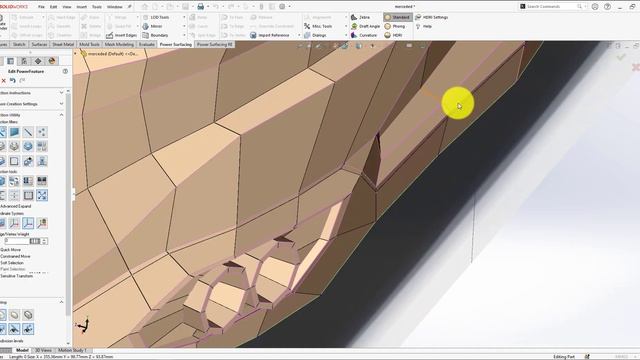640x360 pixels.
Task: Switch to the 3D Views tab
Action: tap(43, 350)
